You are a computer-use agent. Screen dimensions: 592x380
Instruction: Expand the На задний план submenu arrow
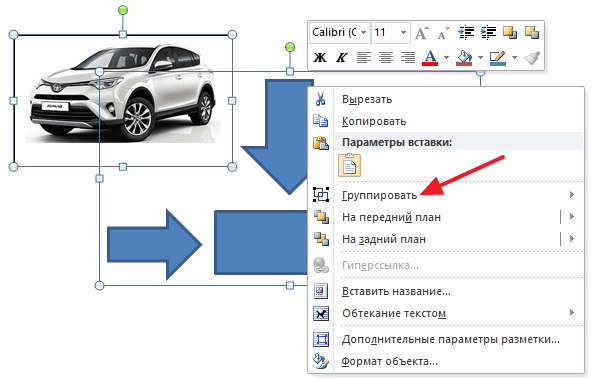point(572,239)
